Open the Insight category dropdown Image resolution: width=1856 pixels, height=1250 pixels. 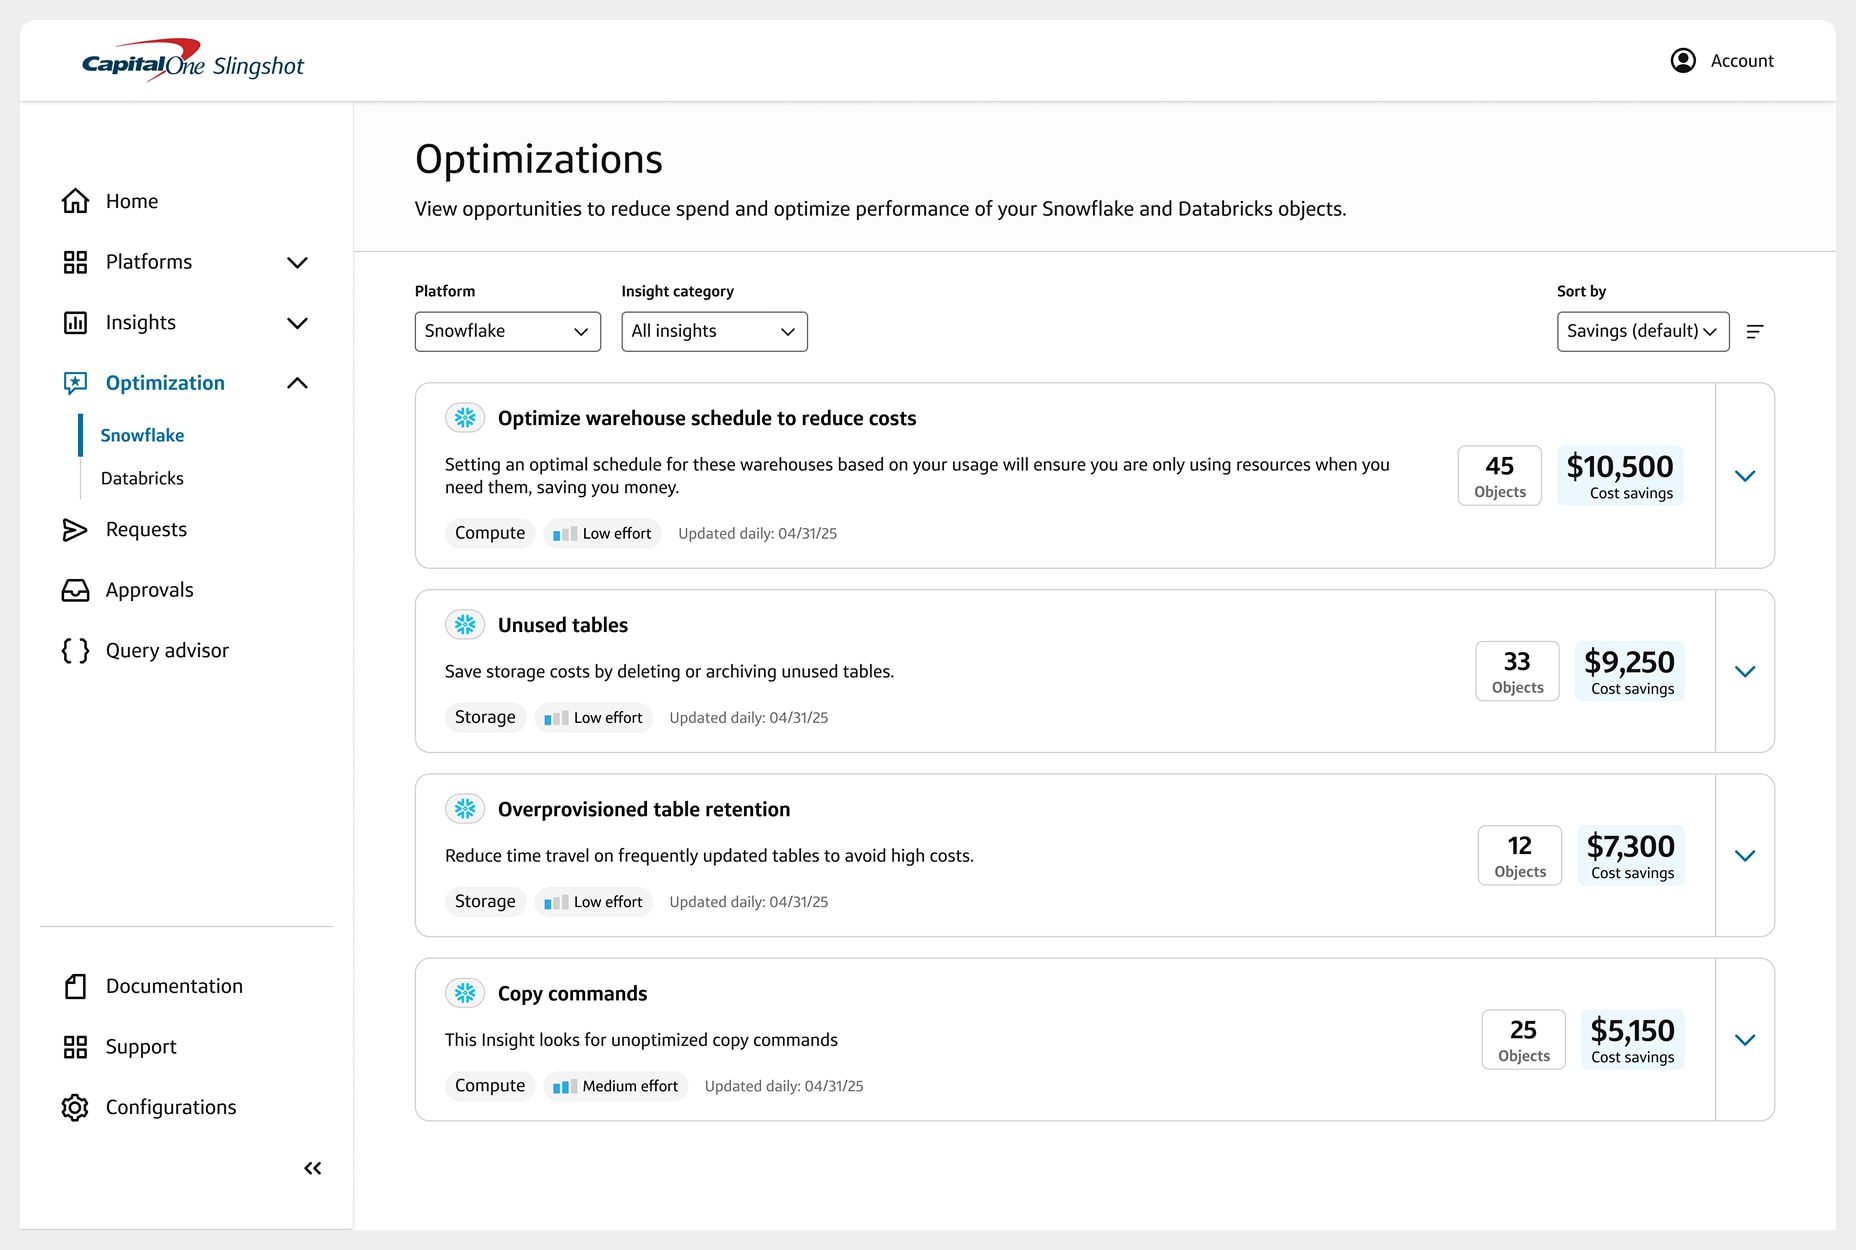click(714, 331)
